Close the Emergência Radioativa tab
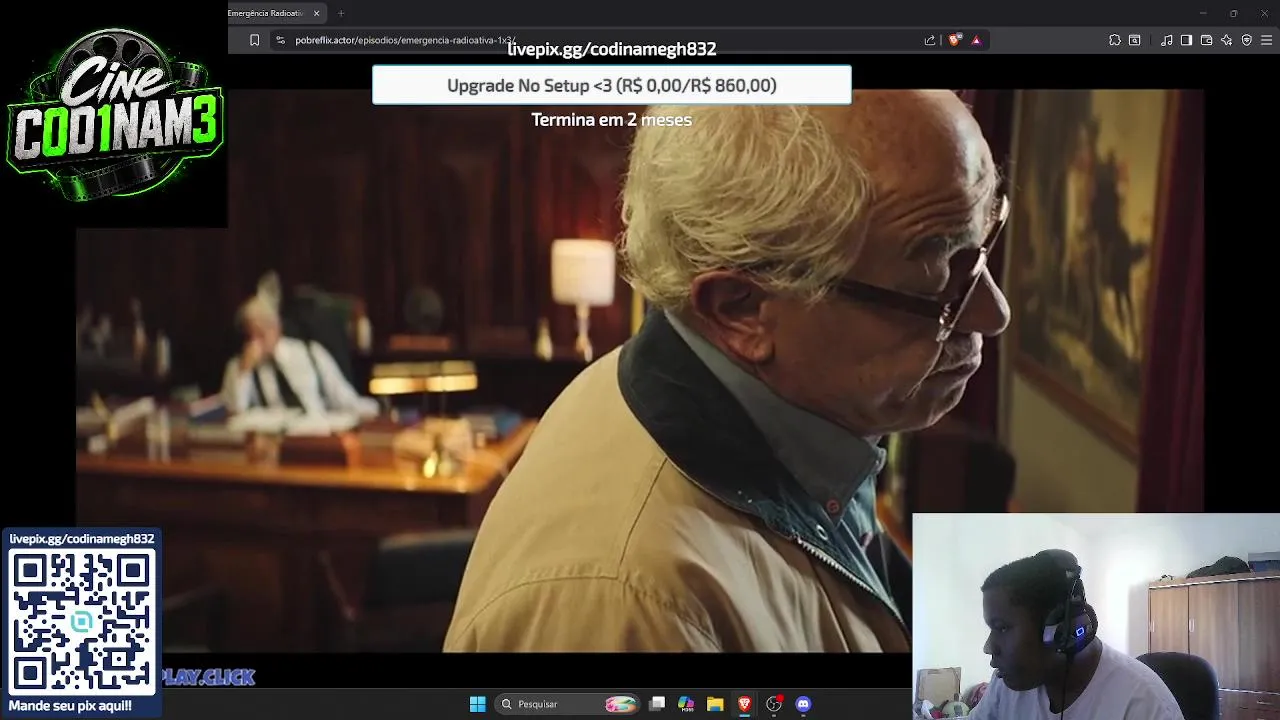 (317, 13)
